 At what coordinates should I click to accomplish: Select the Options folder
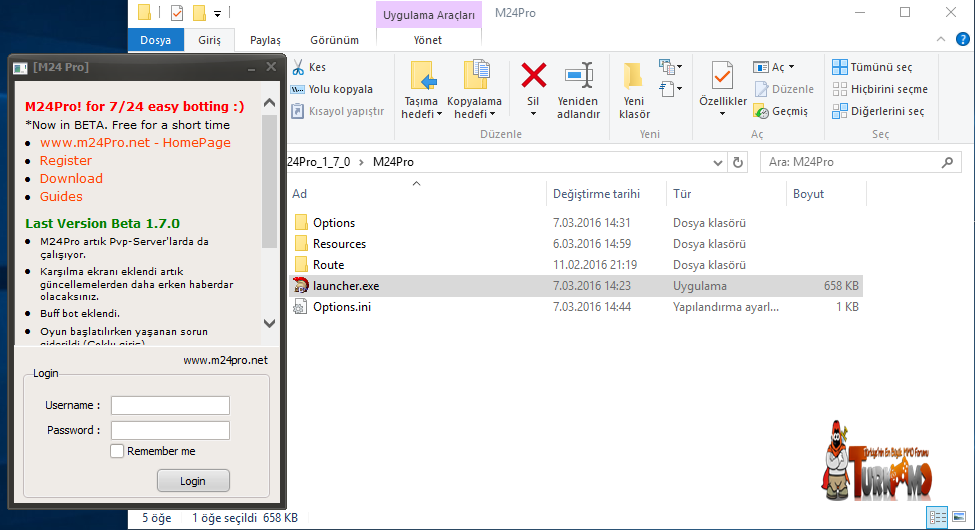click(575, 223)
